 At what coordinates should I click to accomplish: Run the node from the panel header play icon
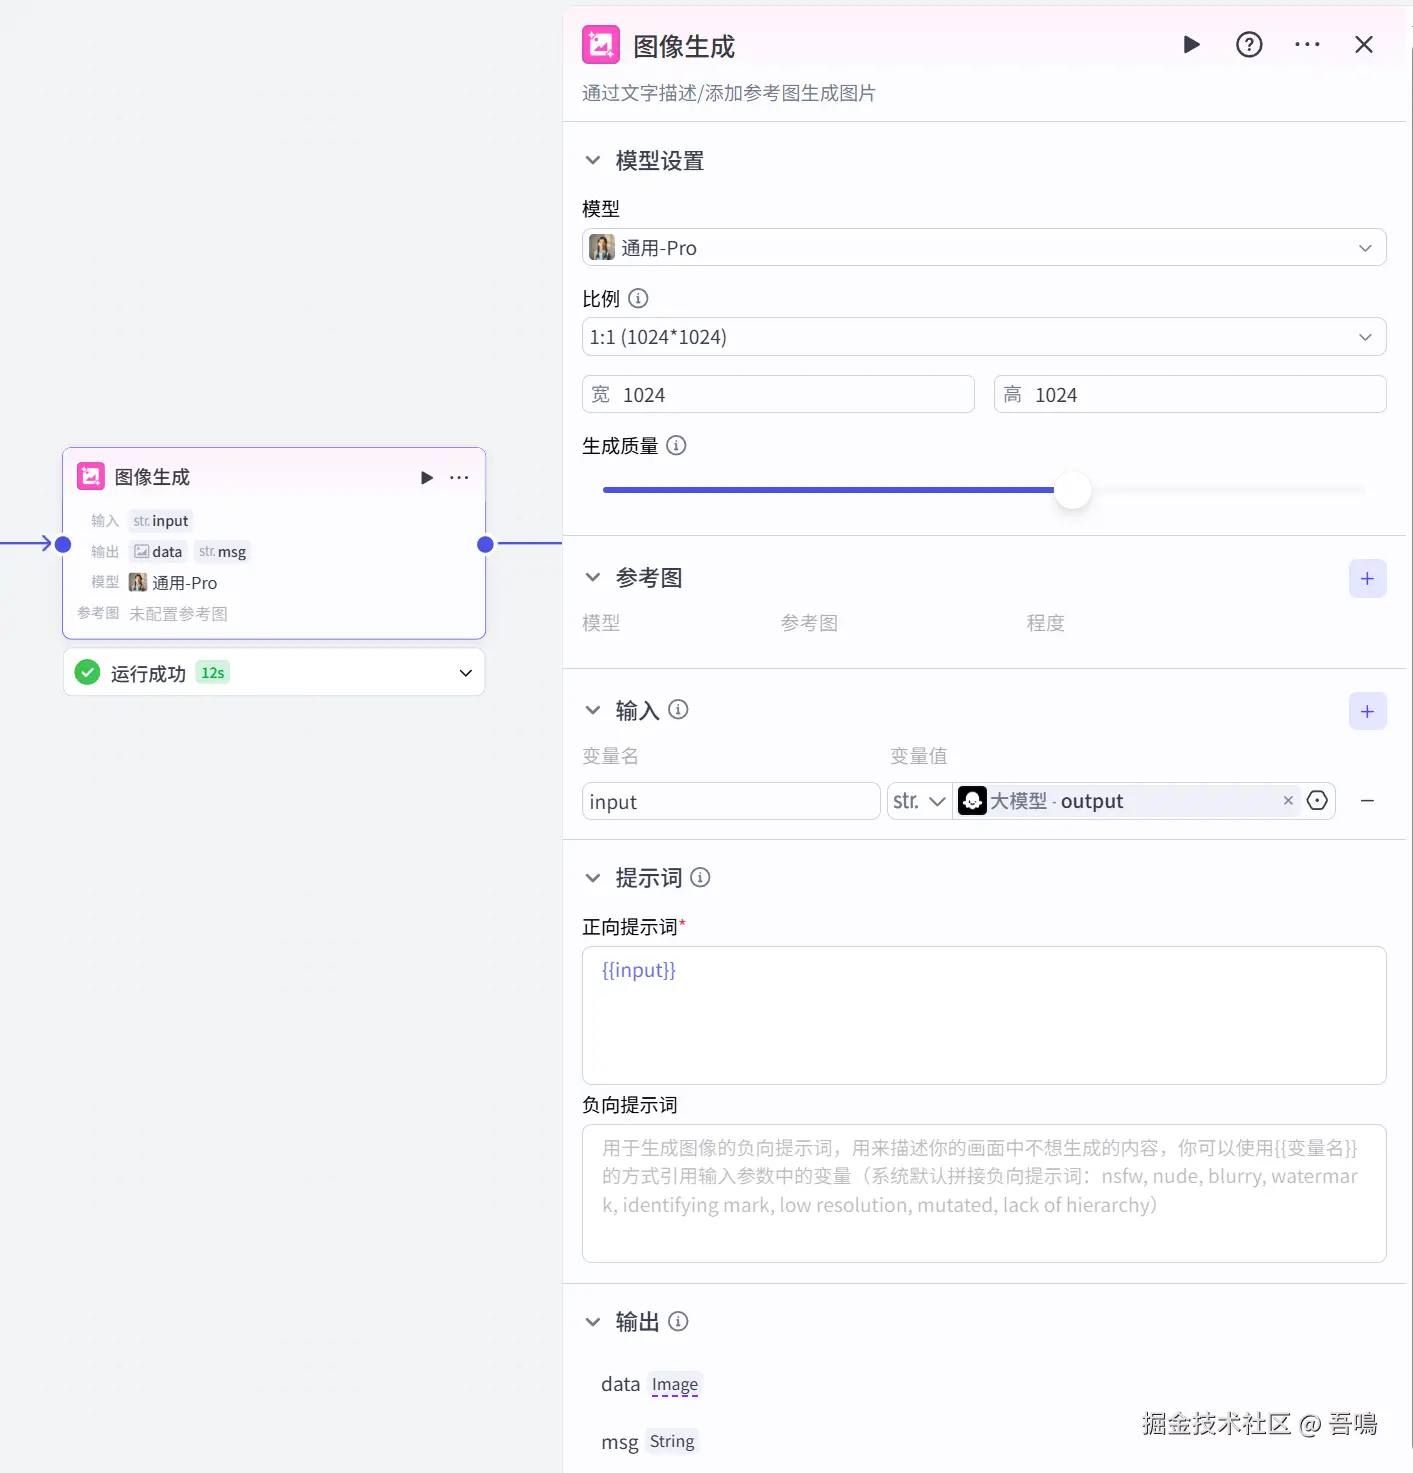click(x=1191, y=45)
